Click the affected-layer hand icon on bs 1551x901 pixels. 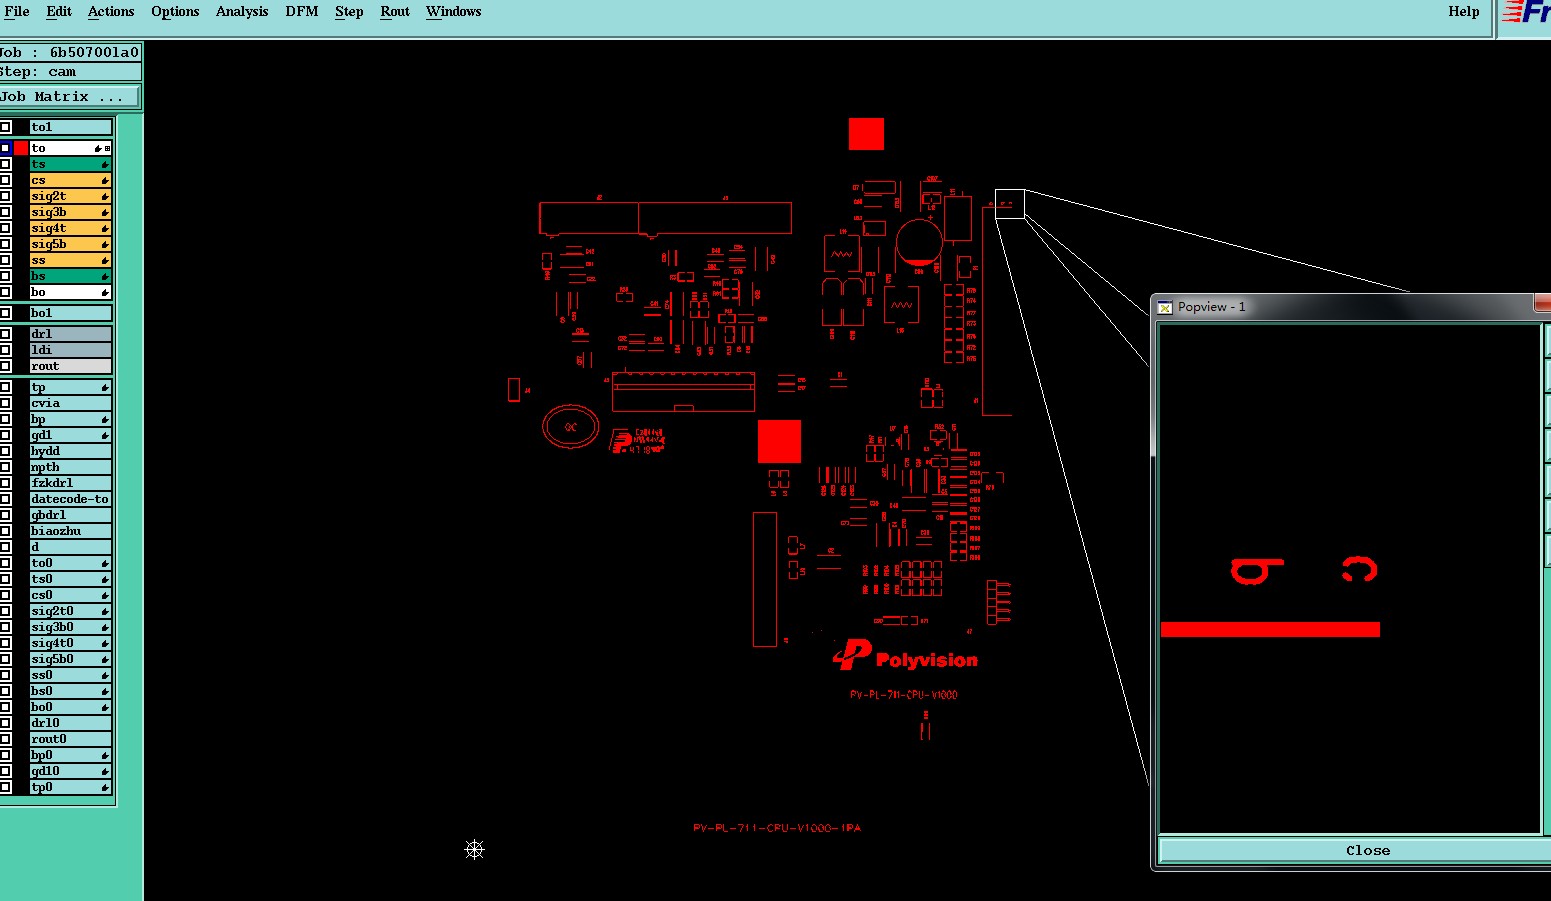[104, 276]
